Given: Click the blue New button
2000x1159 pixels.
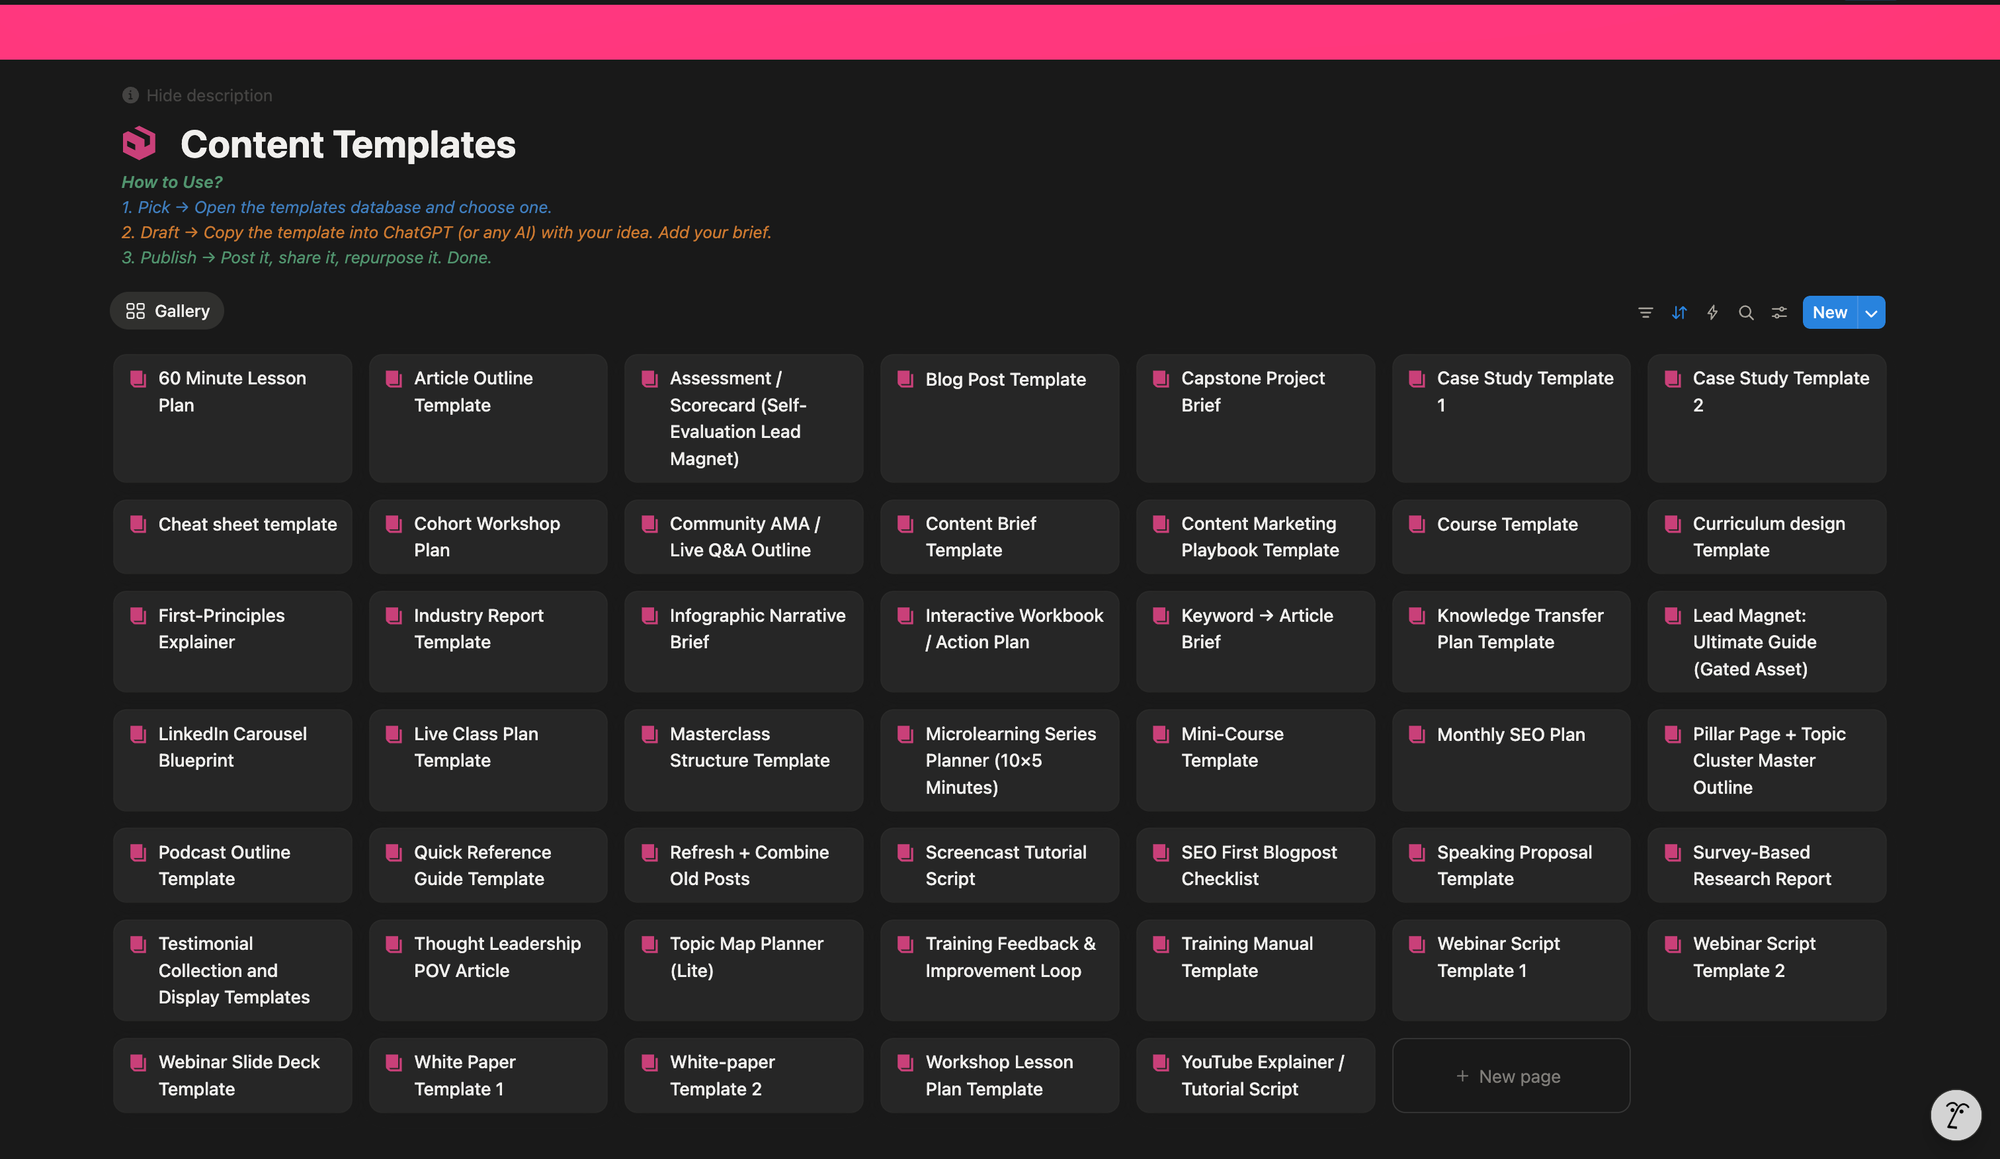Looking at the screenshot, I should pos(1829,313).
